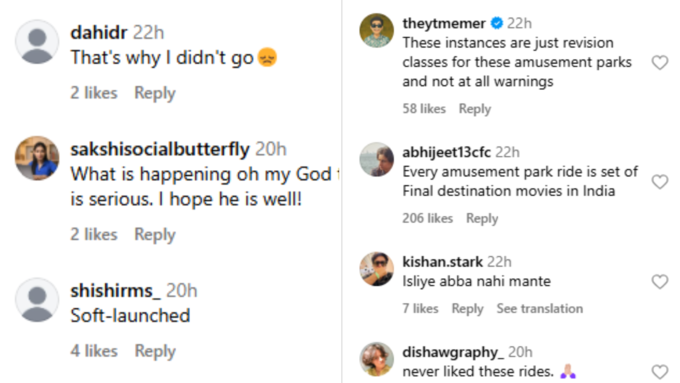
Task: View the 206 likes on abhijeet13cfc's comment
Action: pyautogui.click(x=427, y=218)
